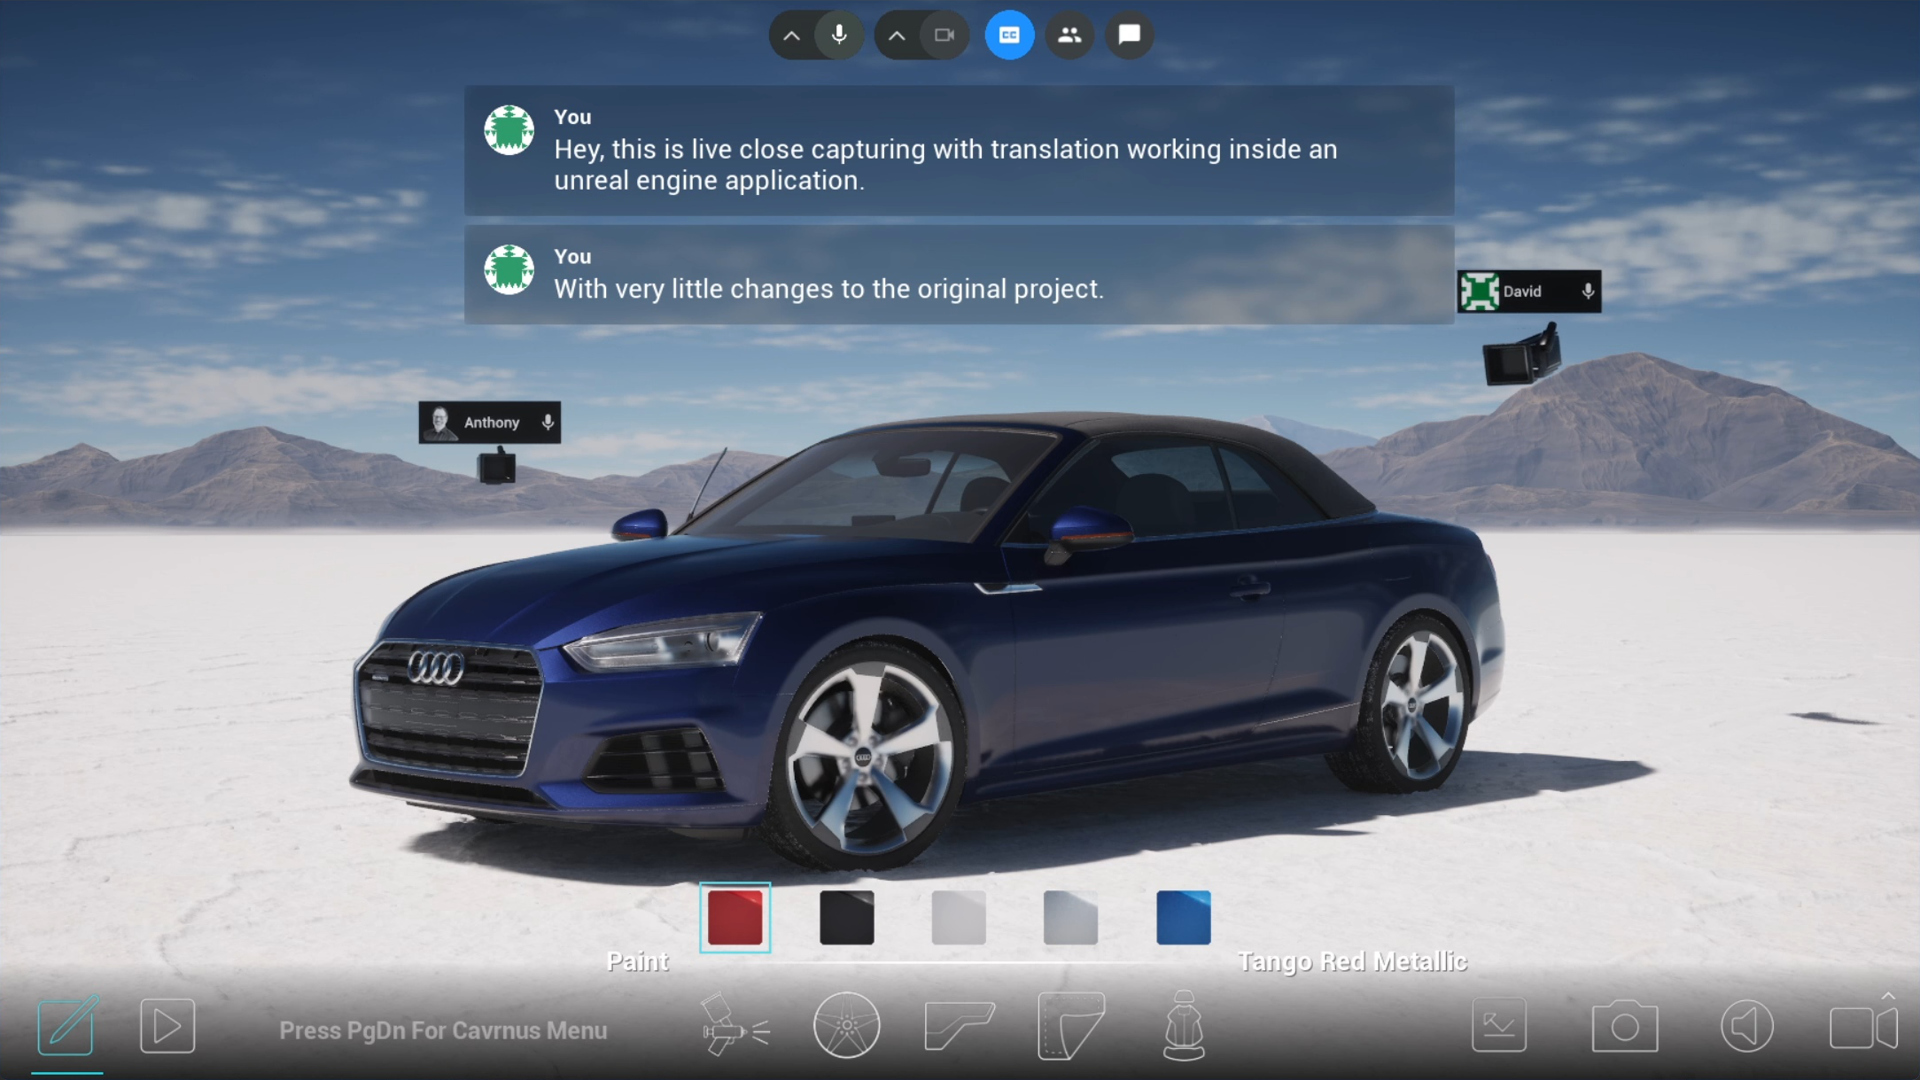This screenshot has width=1920, height=1080.
Task: Click the 'Hey, this is live' caption
Action: click(945, 165)
